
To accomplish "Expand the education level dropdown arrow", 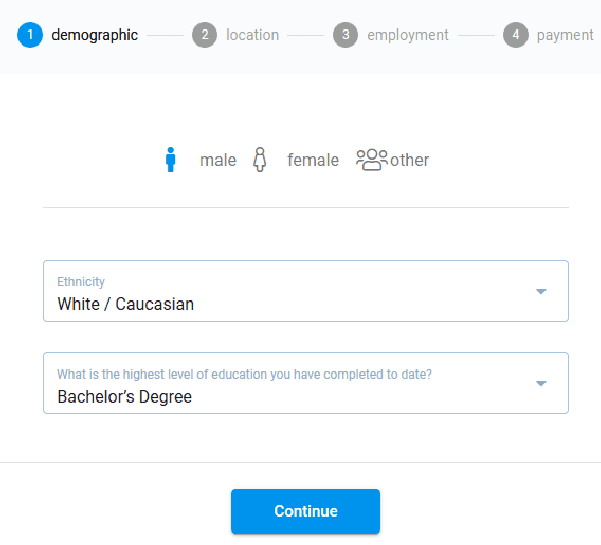I will point(541,384).
